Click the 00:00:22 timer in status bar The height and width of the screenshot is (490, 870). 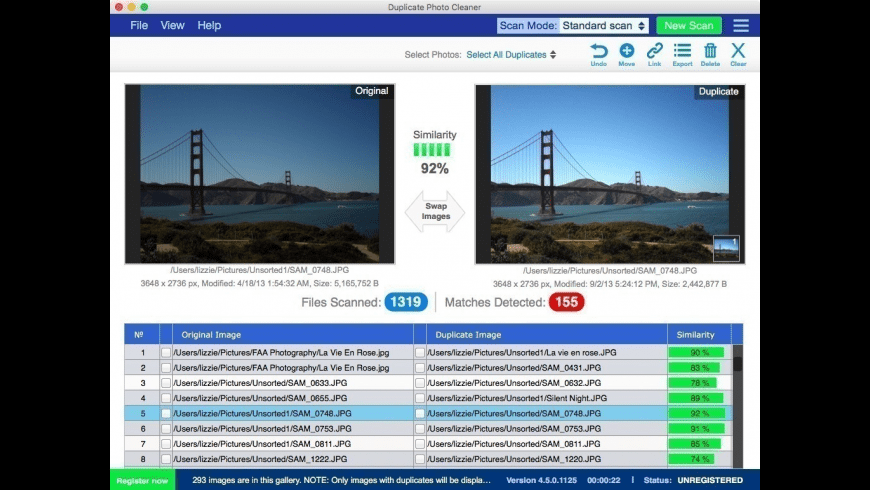tap(604, 481)
